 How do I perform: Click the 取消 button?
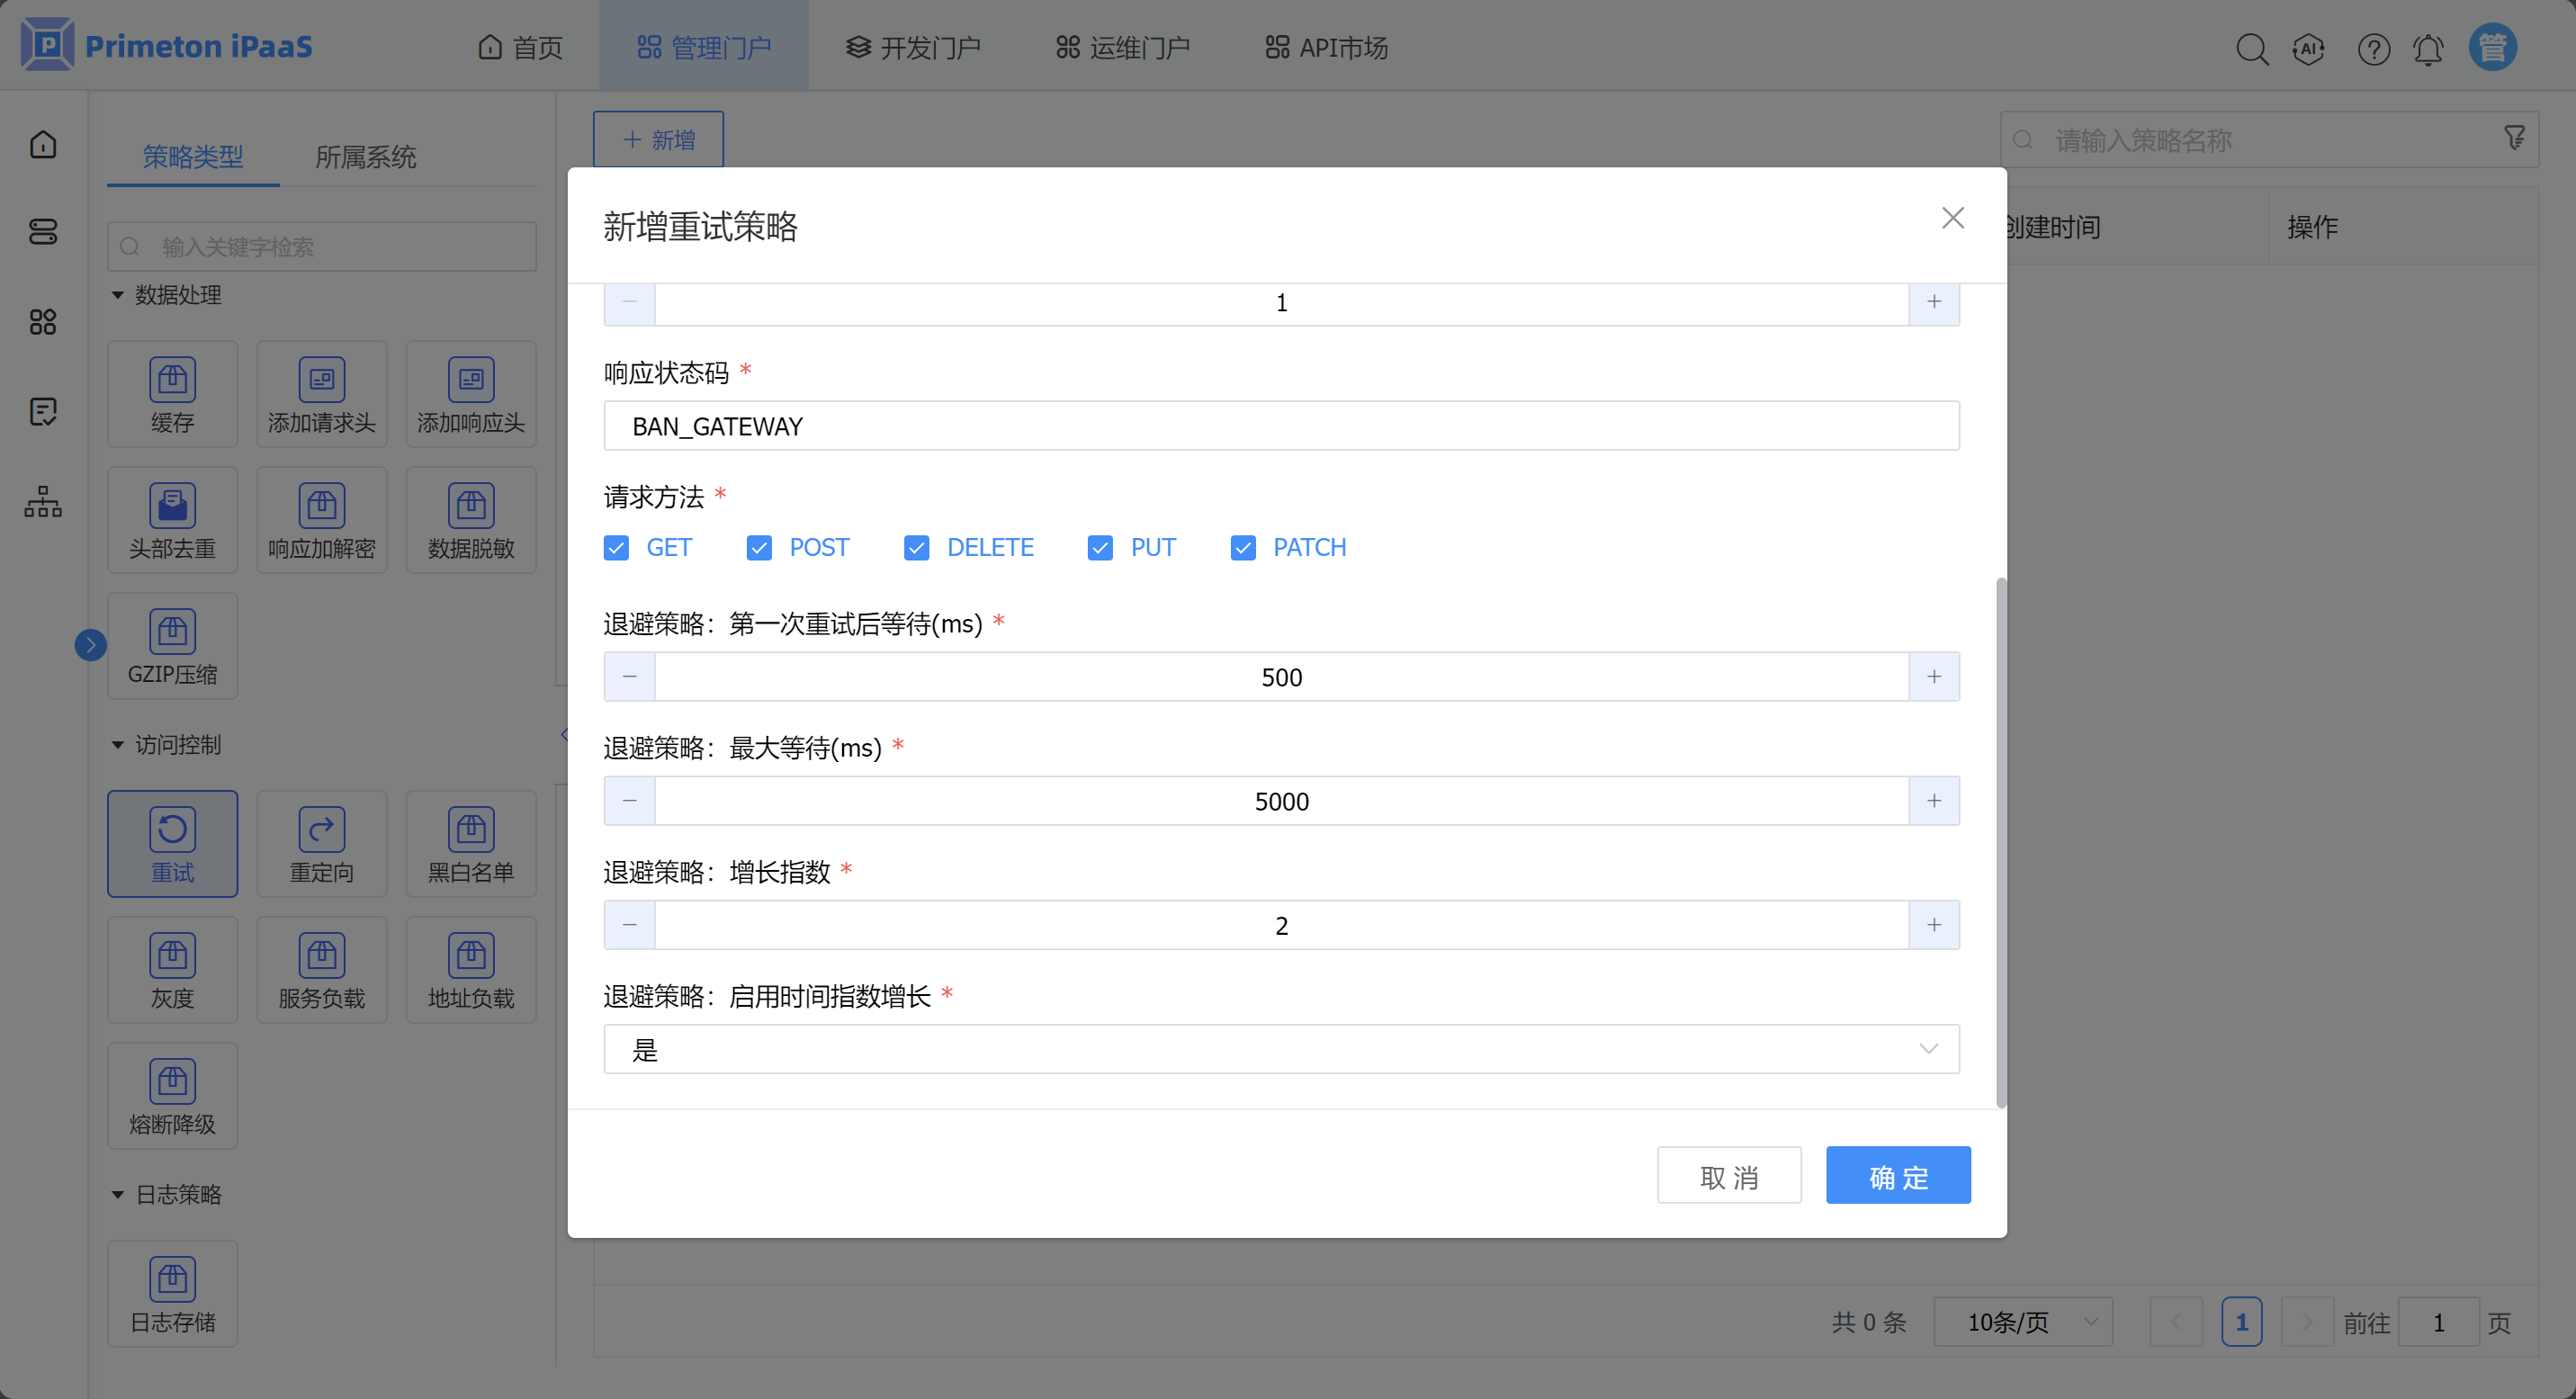coord(1728,1176)
